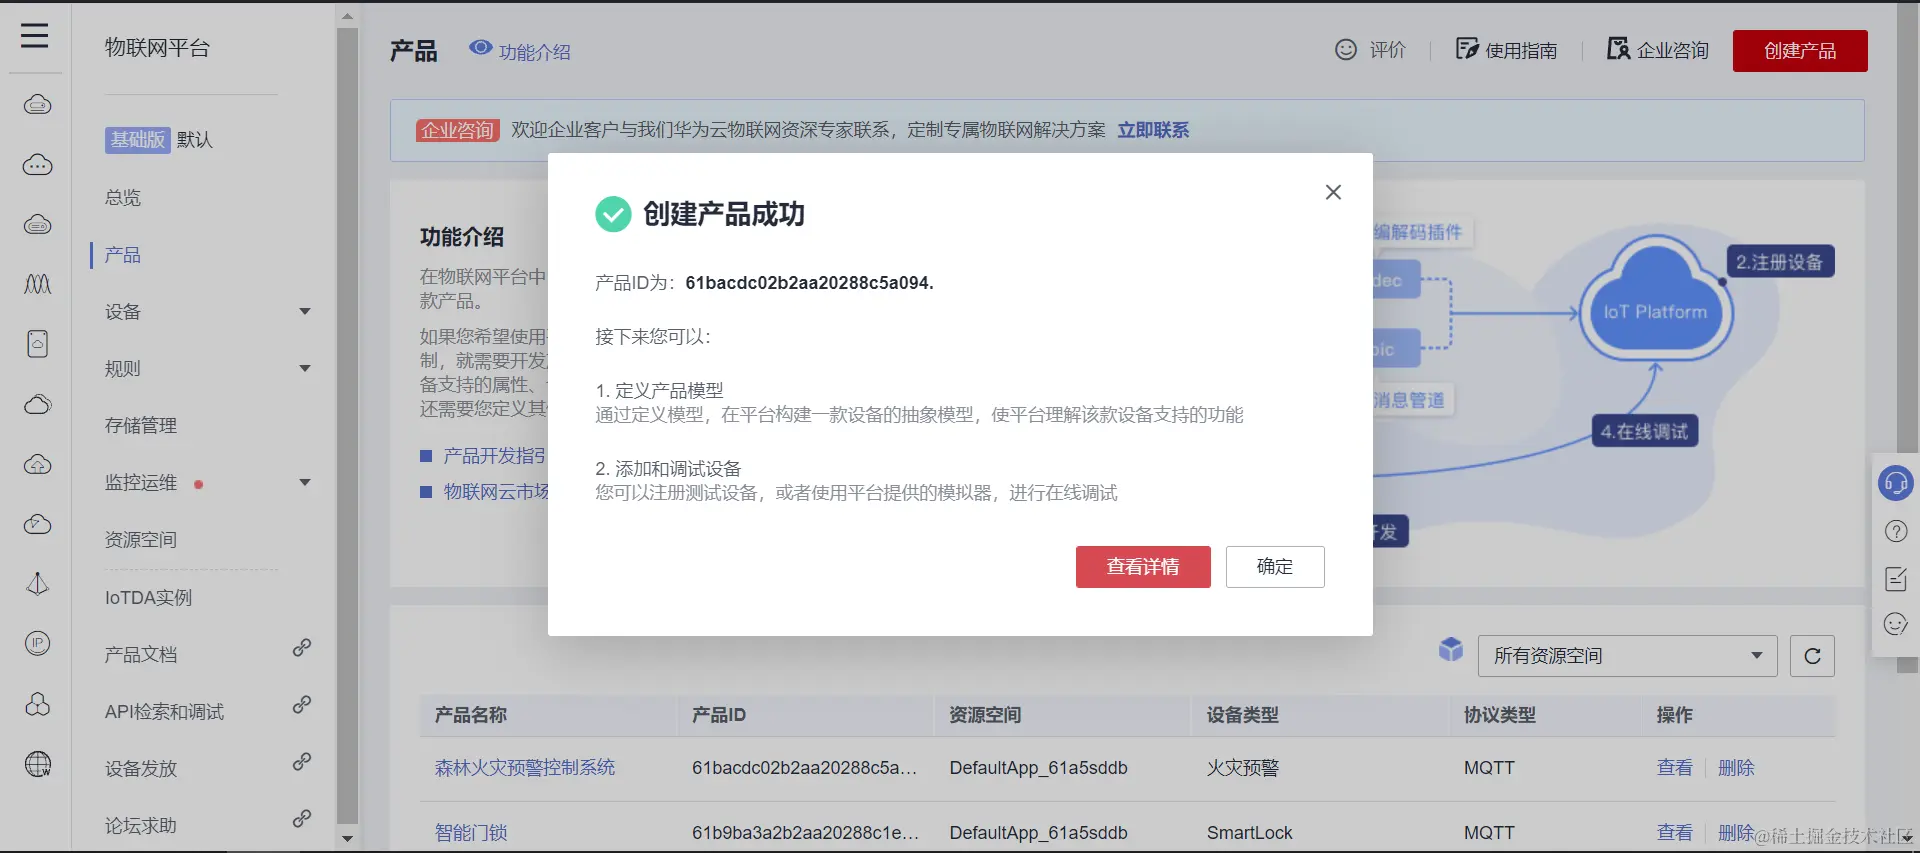Screen dimensions: 1920x853
Task: Expand the 设备 menu arrow
Action: [x=305, y=311]
